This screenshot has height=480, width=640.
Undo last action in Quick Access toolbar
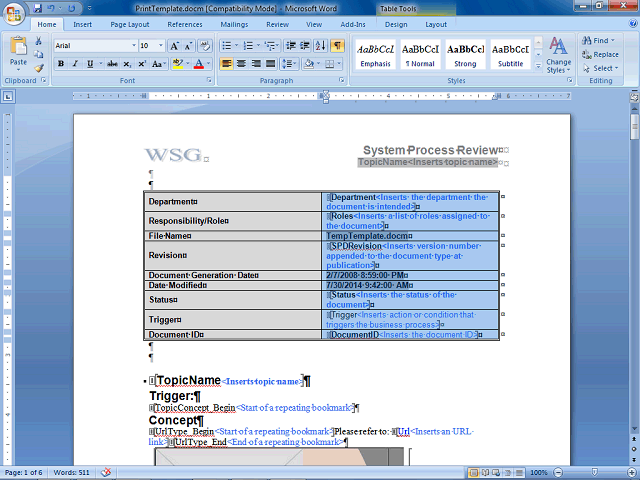pos(51,8)
